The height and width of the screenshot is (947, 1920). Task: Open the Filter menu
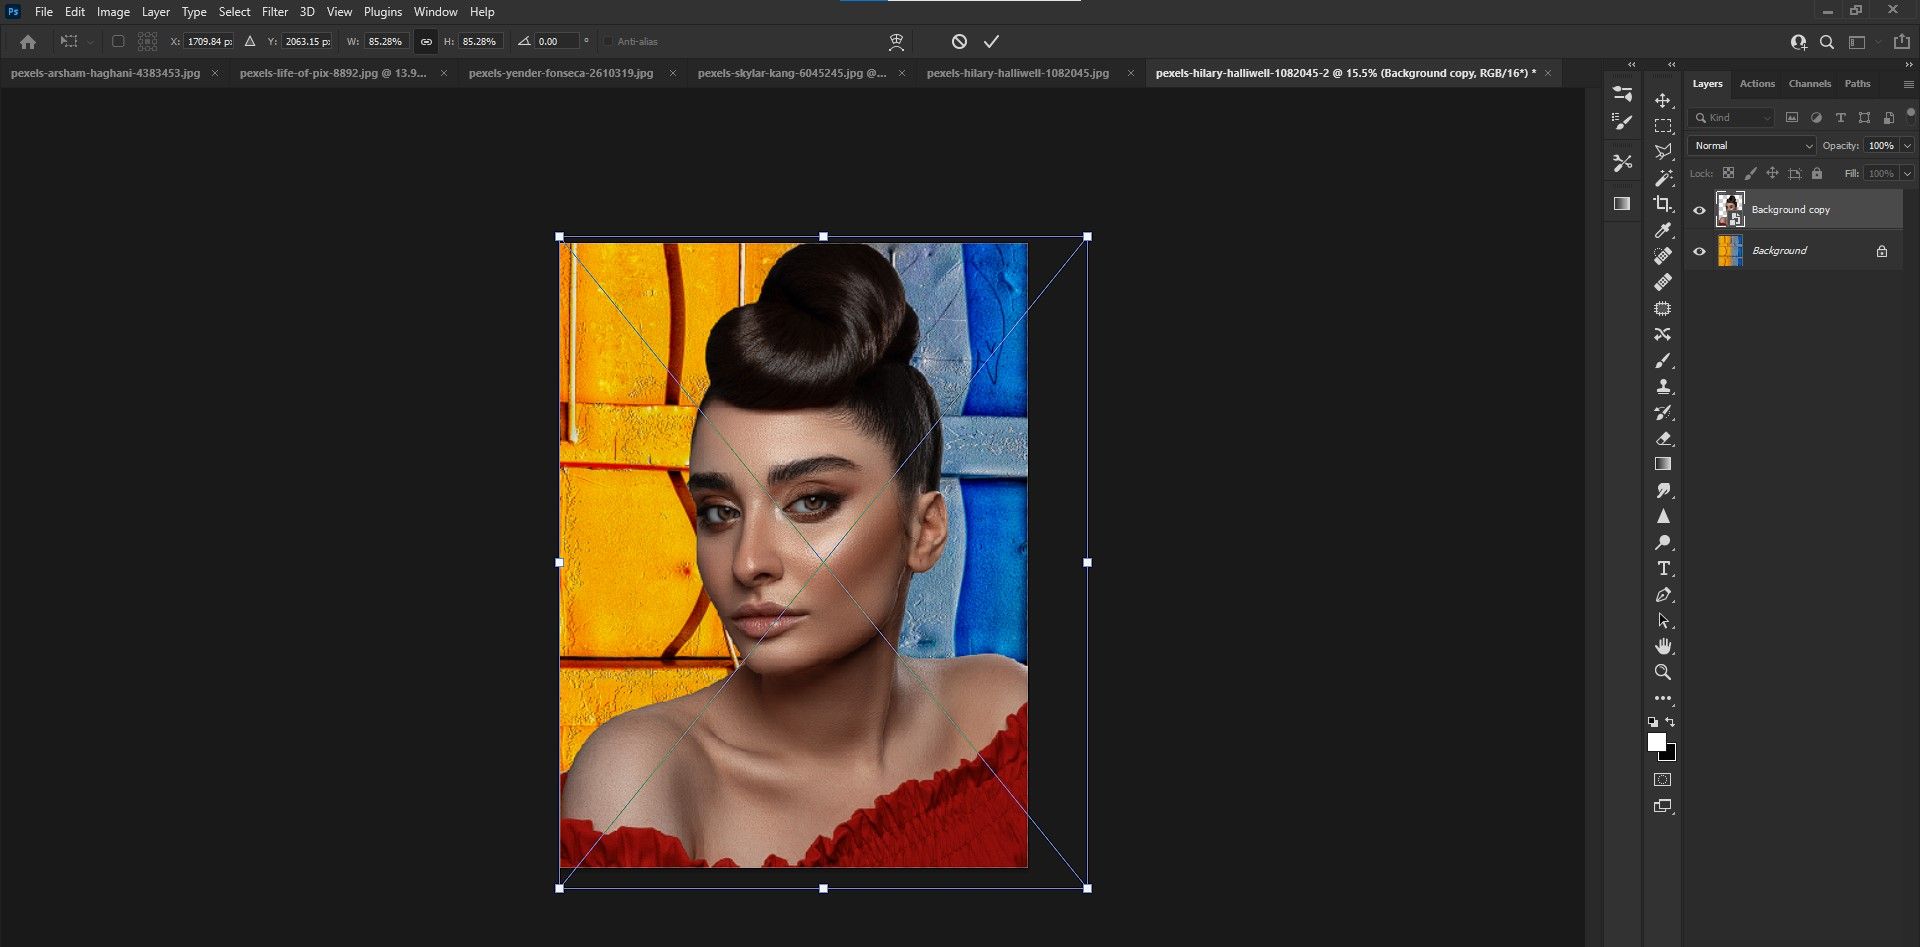click(x=274, y=12)
